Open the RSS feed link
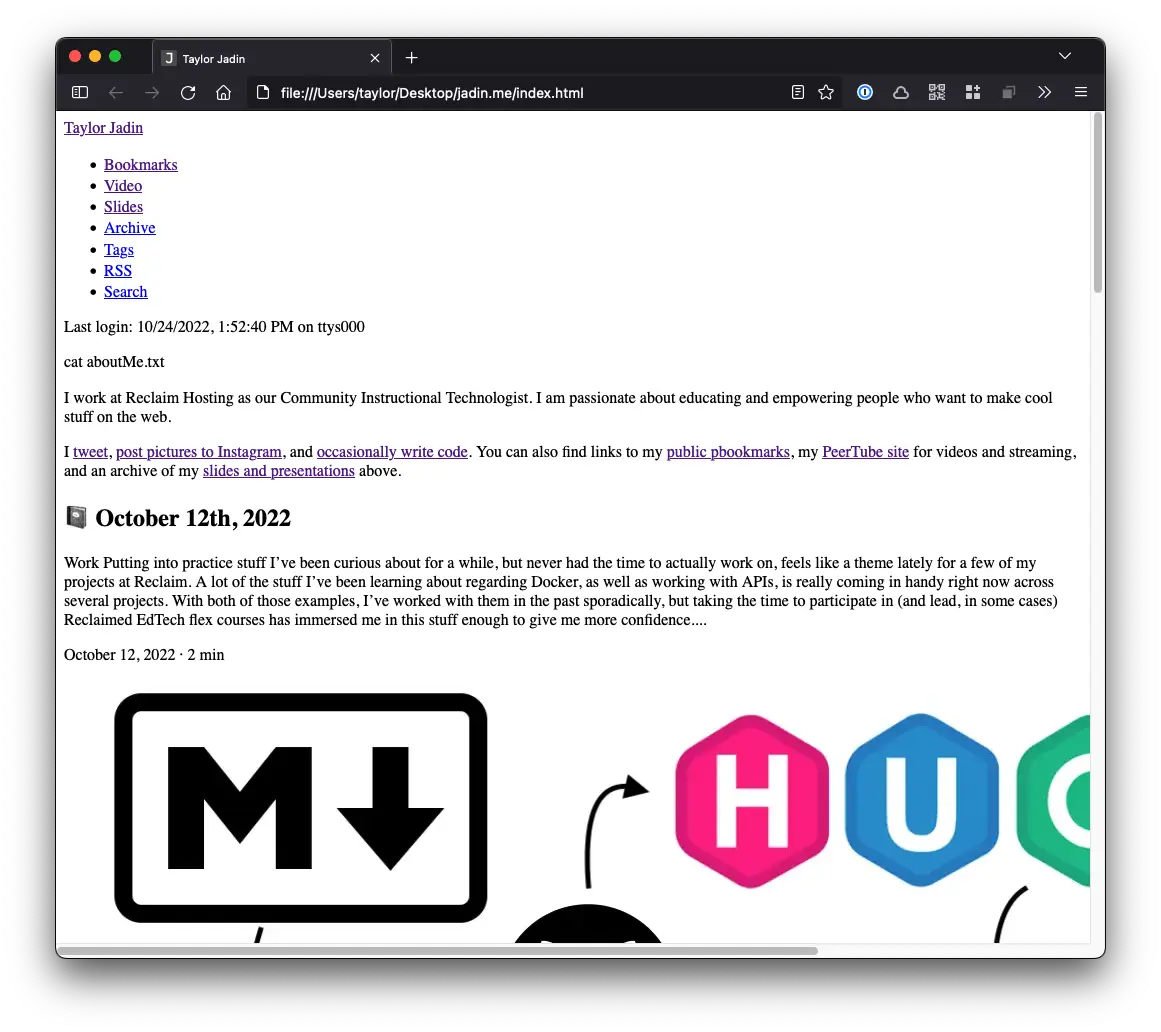This screenshot has height=1032, width=1161. (118, 270)
